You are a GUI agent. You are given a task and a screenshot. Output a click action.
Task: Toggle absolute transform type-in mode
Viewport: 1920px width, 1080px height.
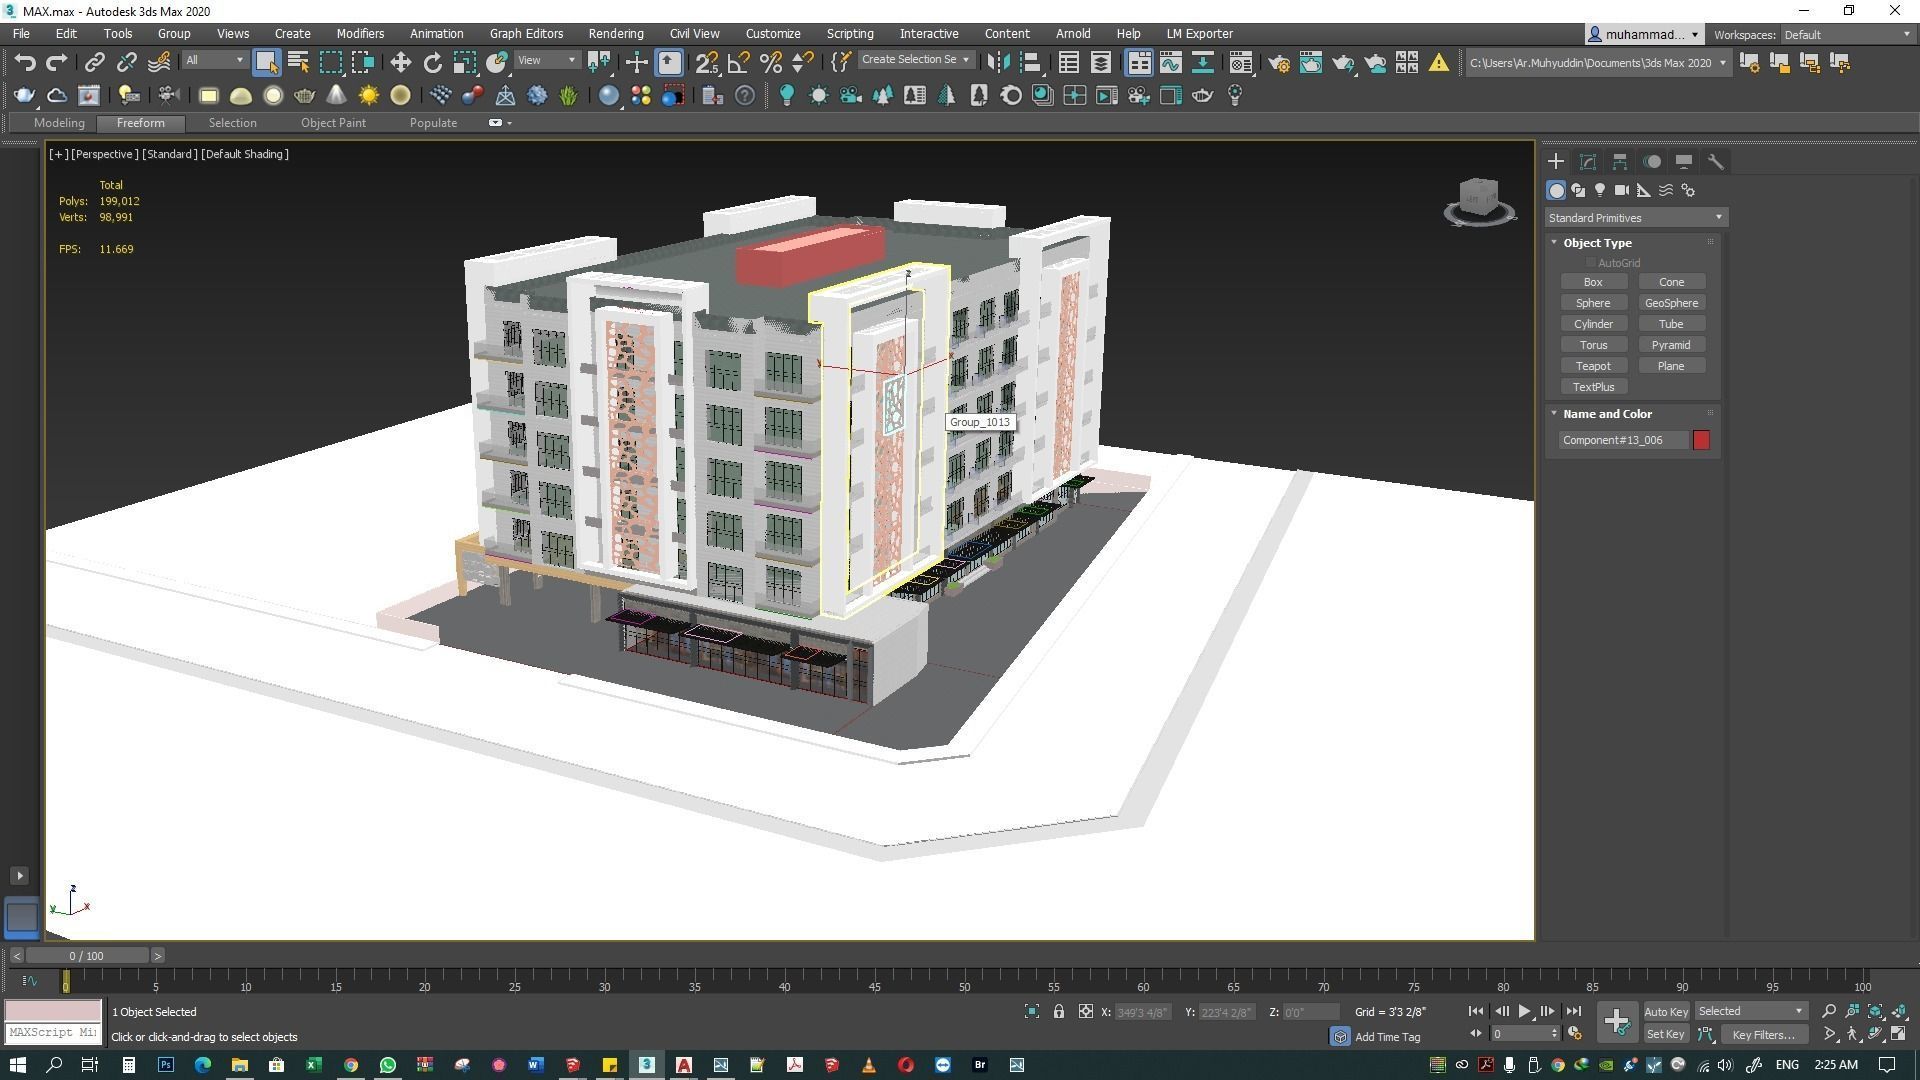[x=1085, y=1012]
